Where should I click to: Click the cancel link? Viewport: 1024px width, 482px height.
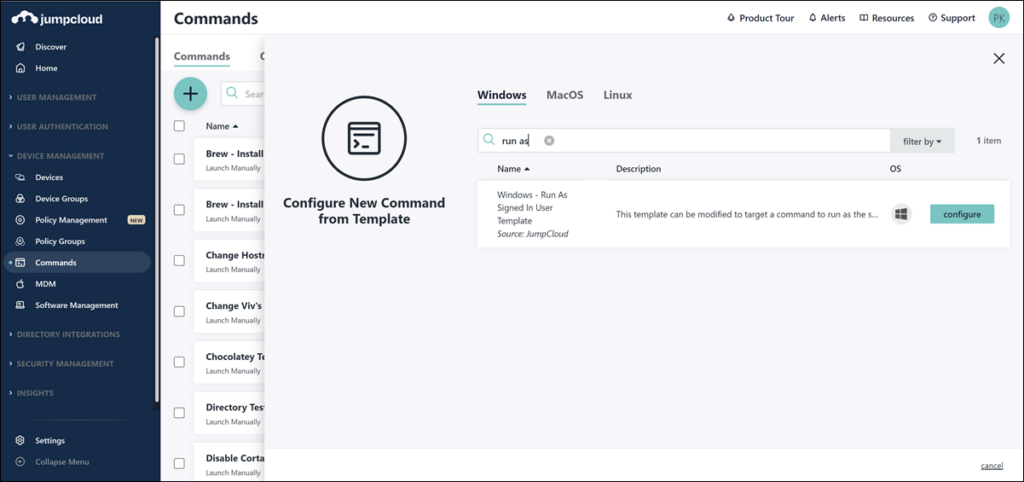[x=991, y=466]
